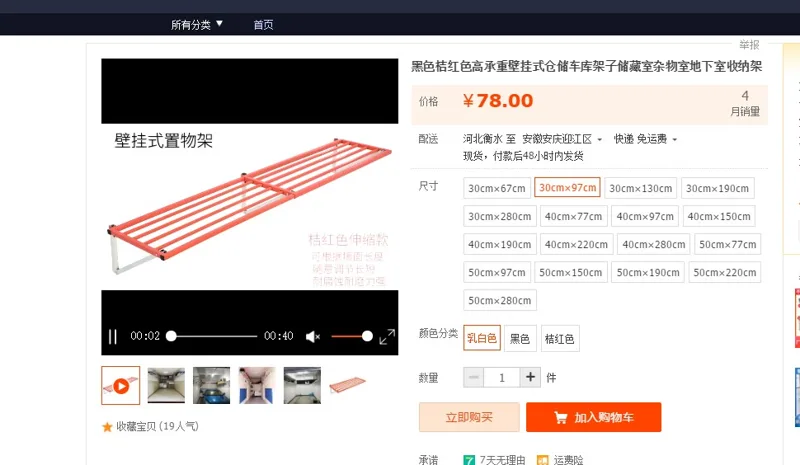Click the product title text
800x465 pixels.
[587, 66]
